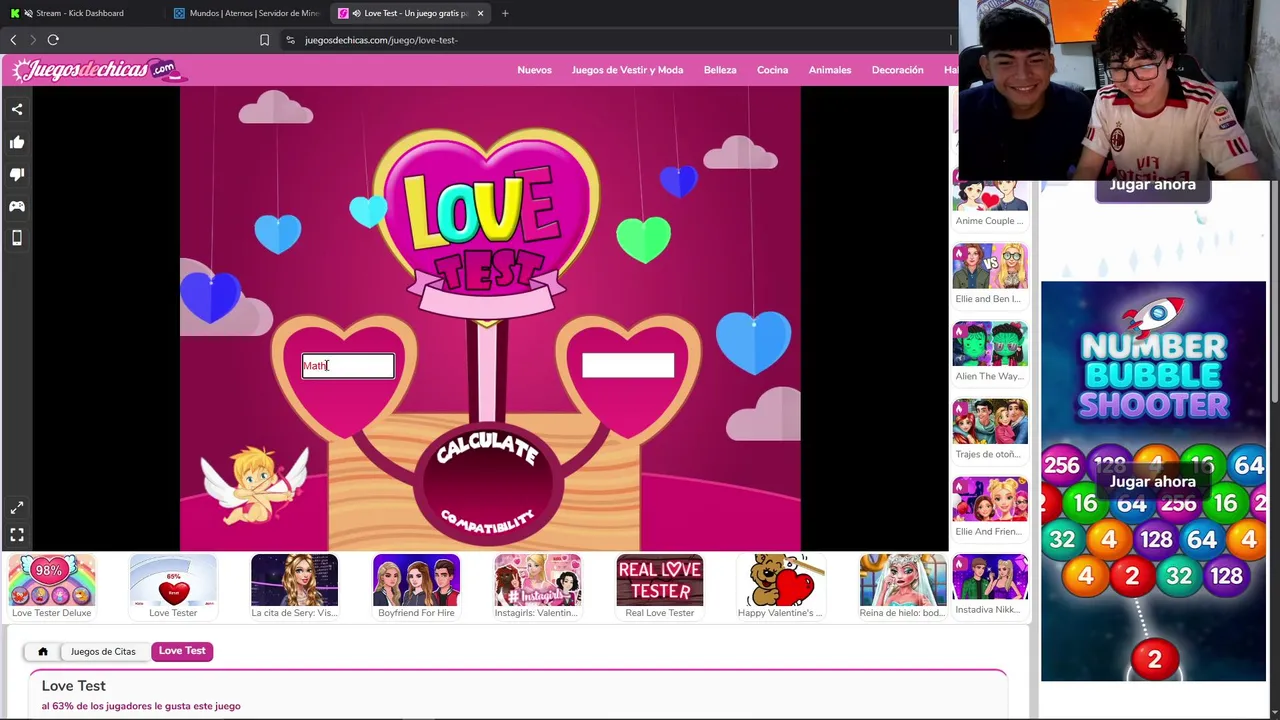This screenshot has height=720, width=1280.
Task: Switch to the Stream - Kick Dashboard tab
Action: [80, 13]
